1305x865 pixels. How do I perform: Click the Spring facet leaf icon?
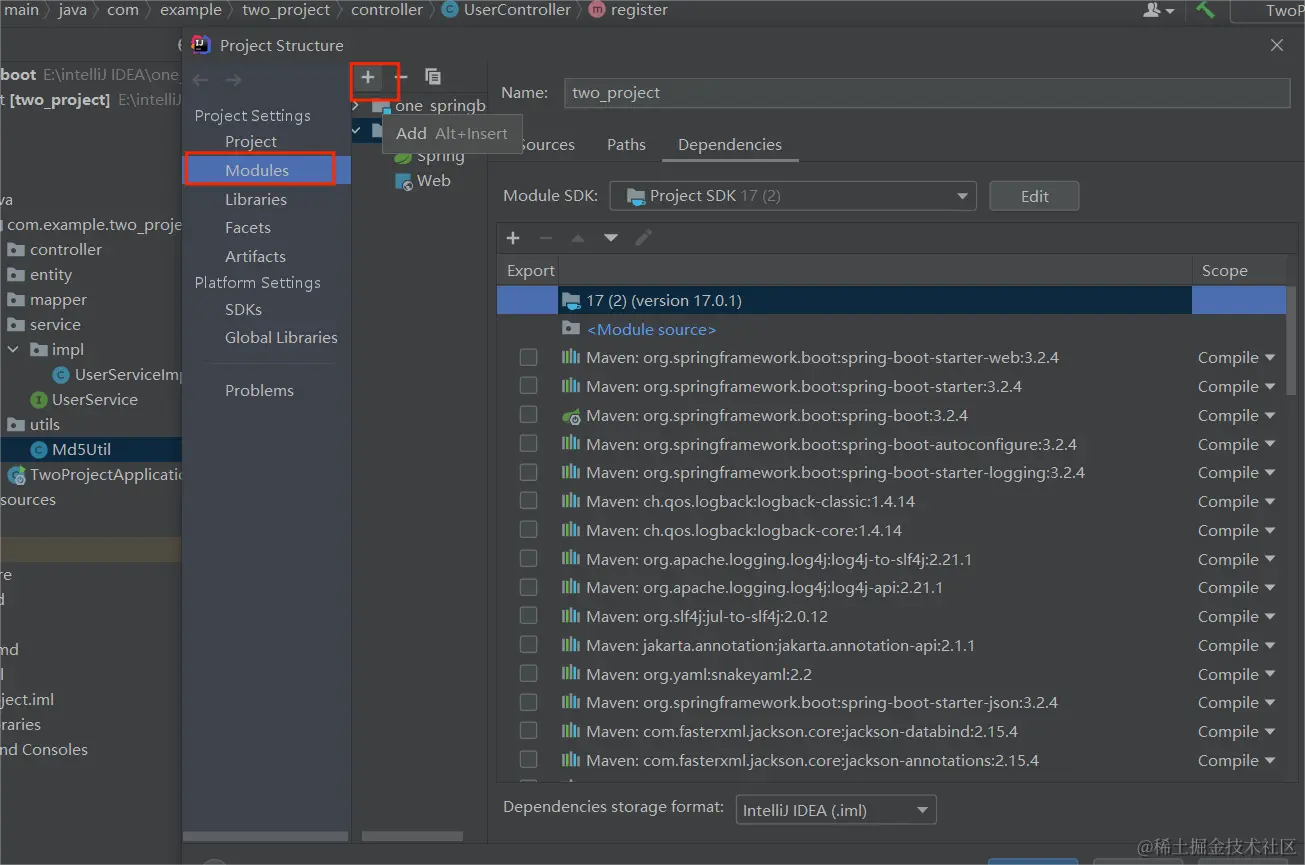click(403, 157)
